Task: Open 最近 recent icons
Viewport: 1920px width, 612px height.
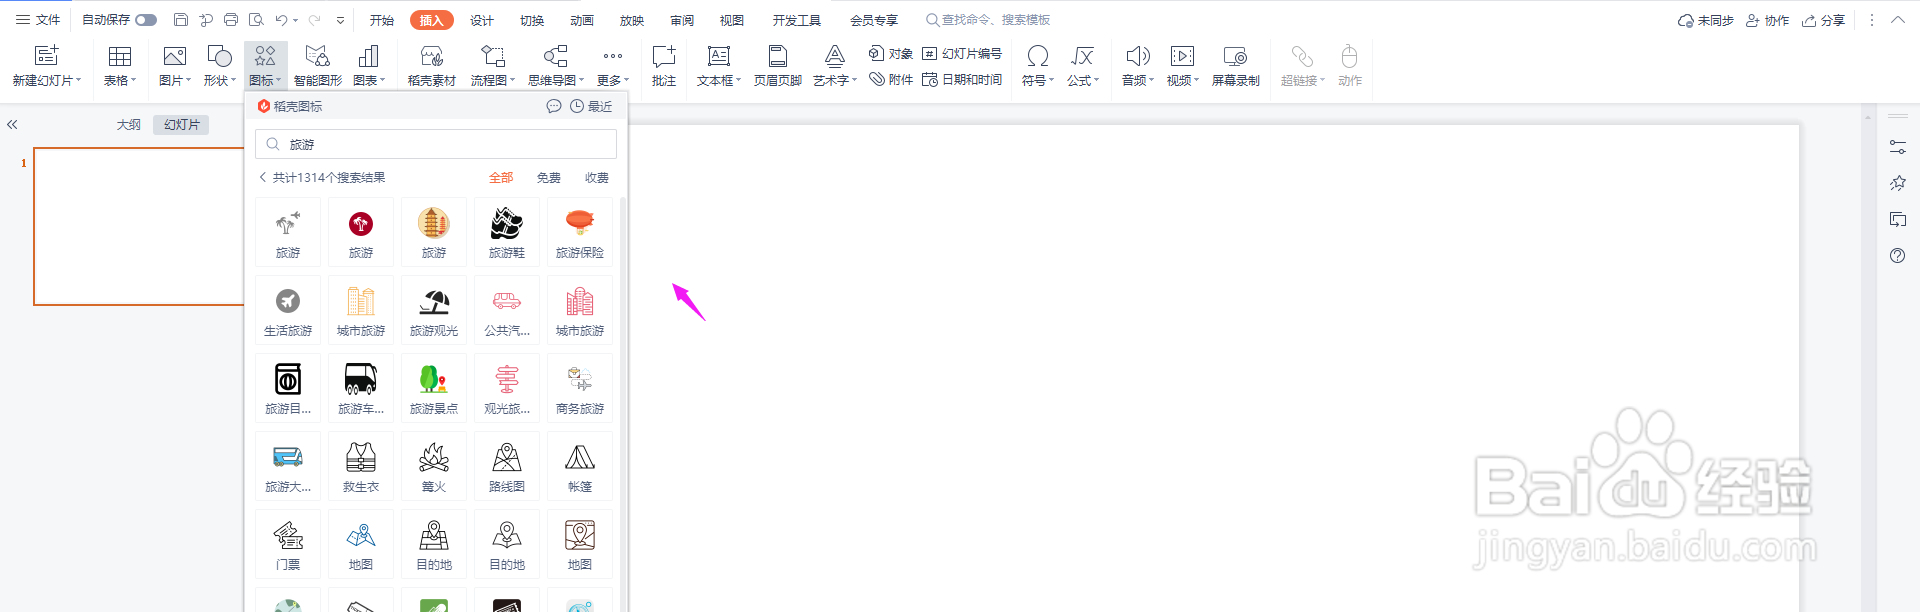Action: (x=591, y=106)
